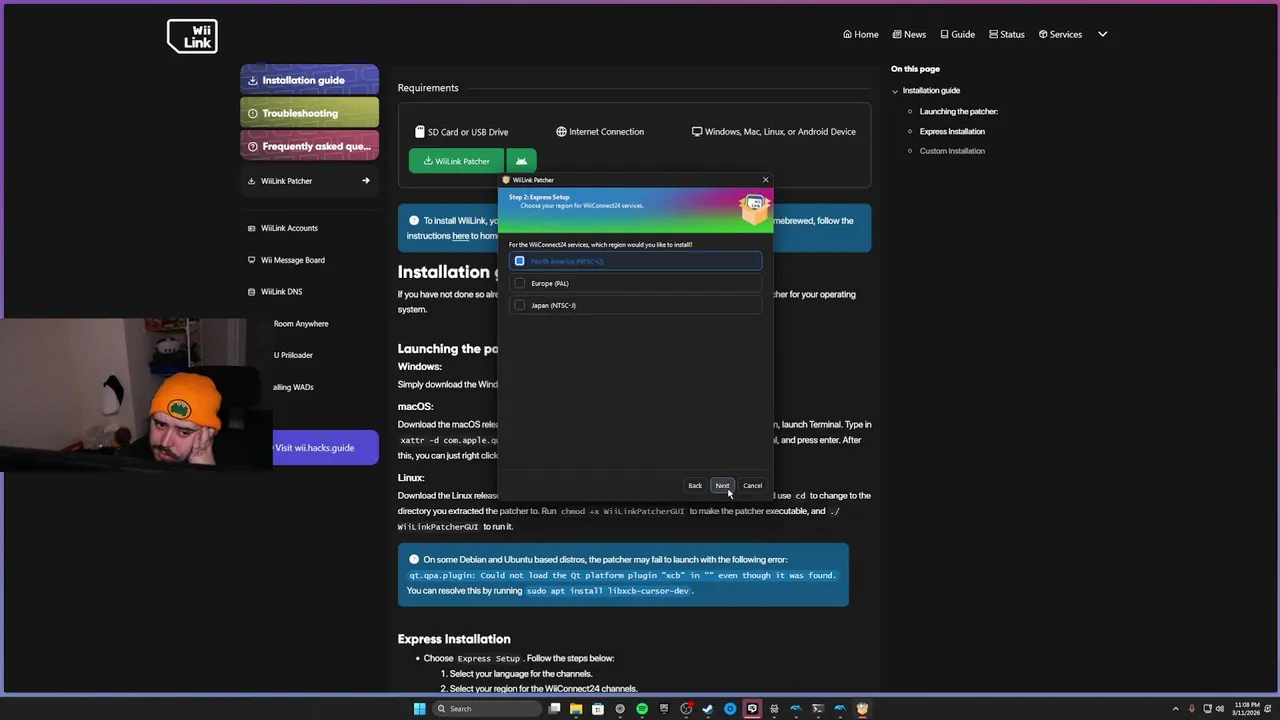Image resolution: width=1280 pixels, height=720 pixels.
Task: Click the WiiLink Patcher title bar icon
Action: coord(506,180)
